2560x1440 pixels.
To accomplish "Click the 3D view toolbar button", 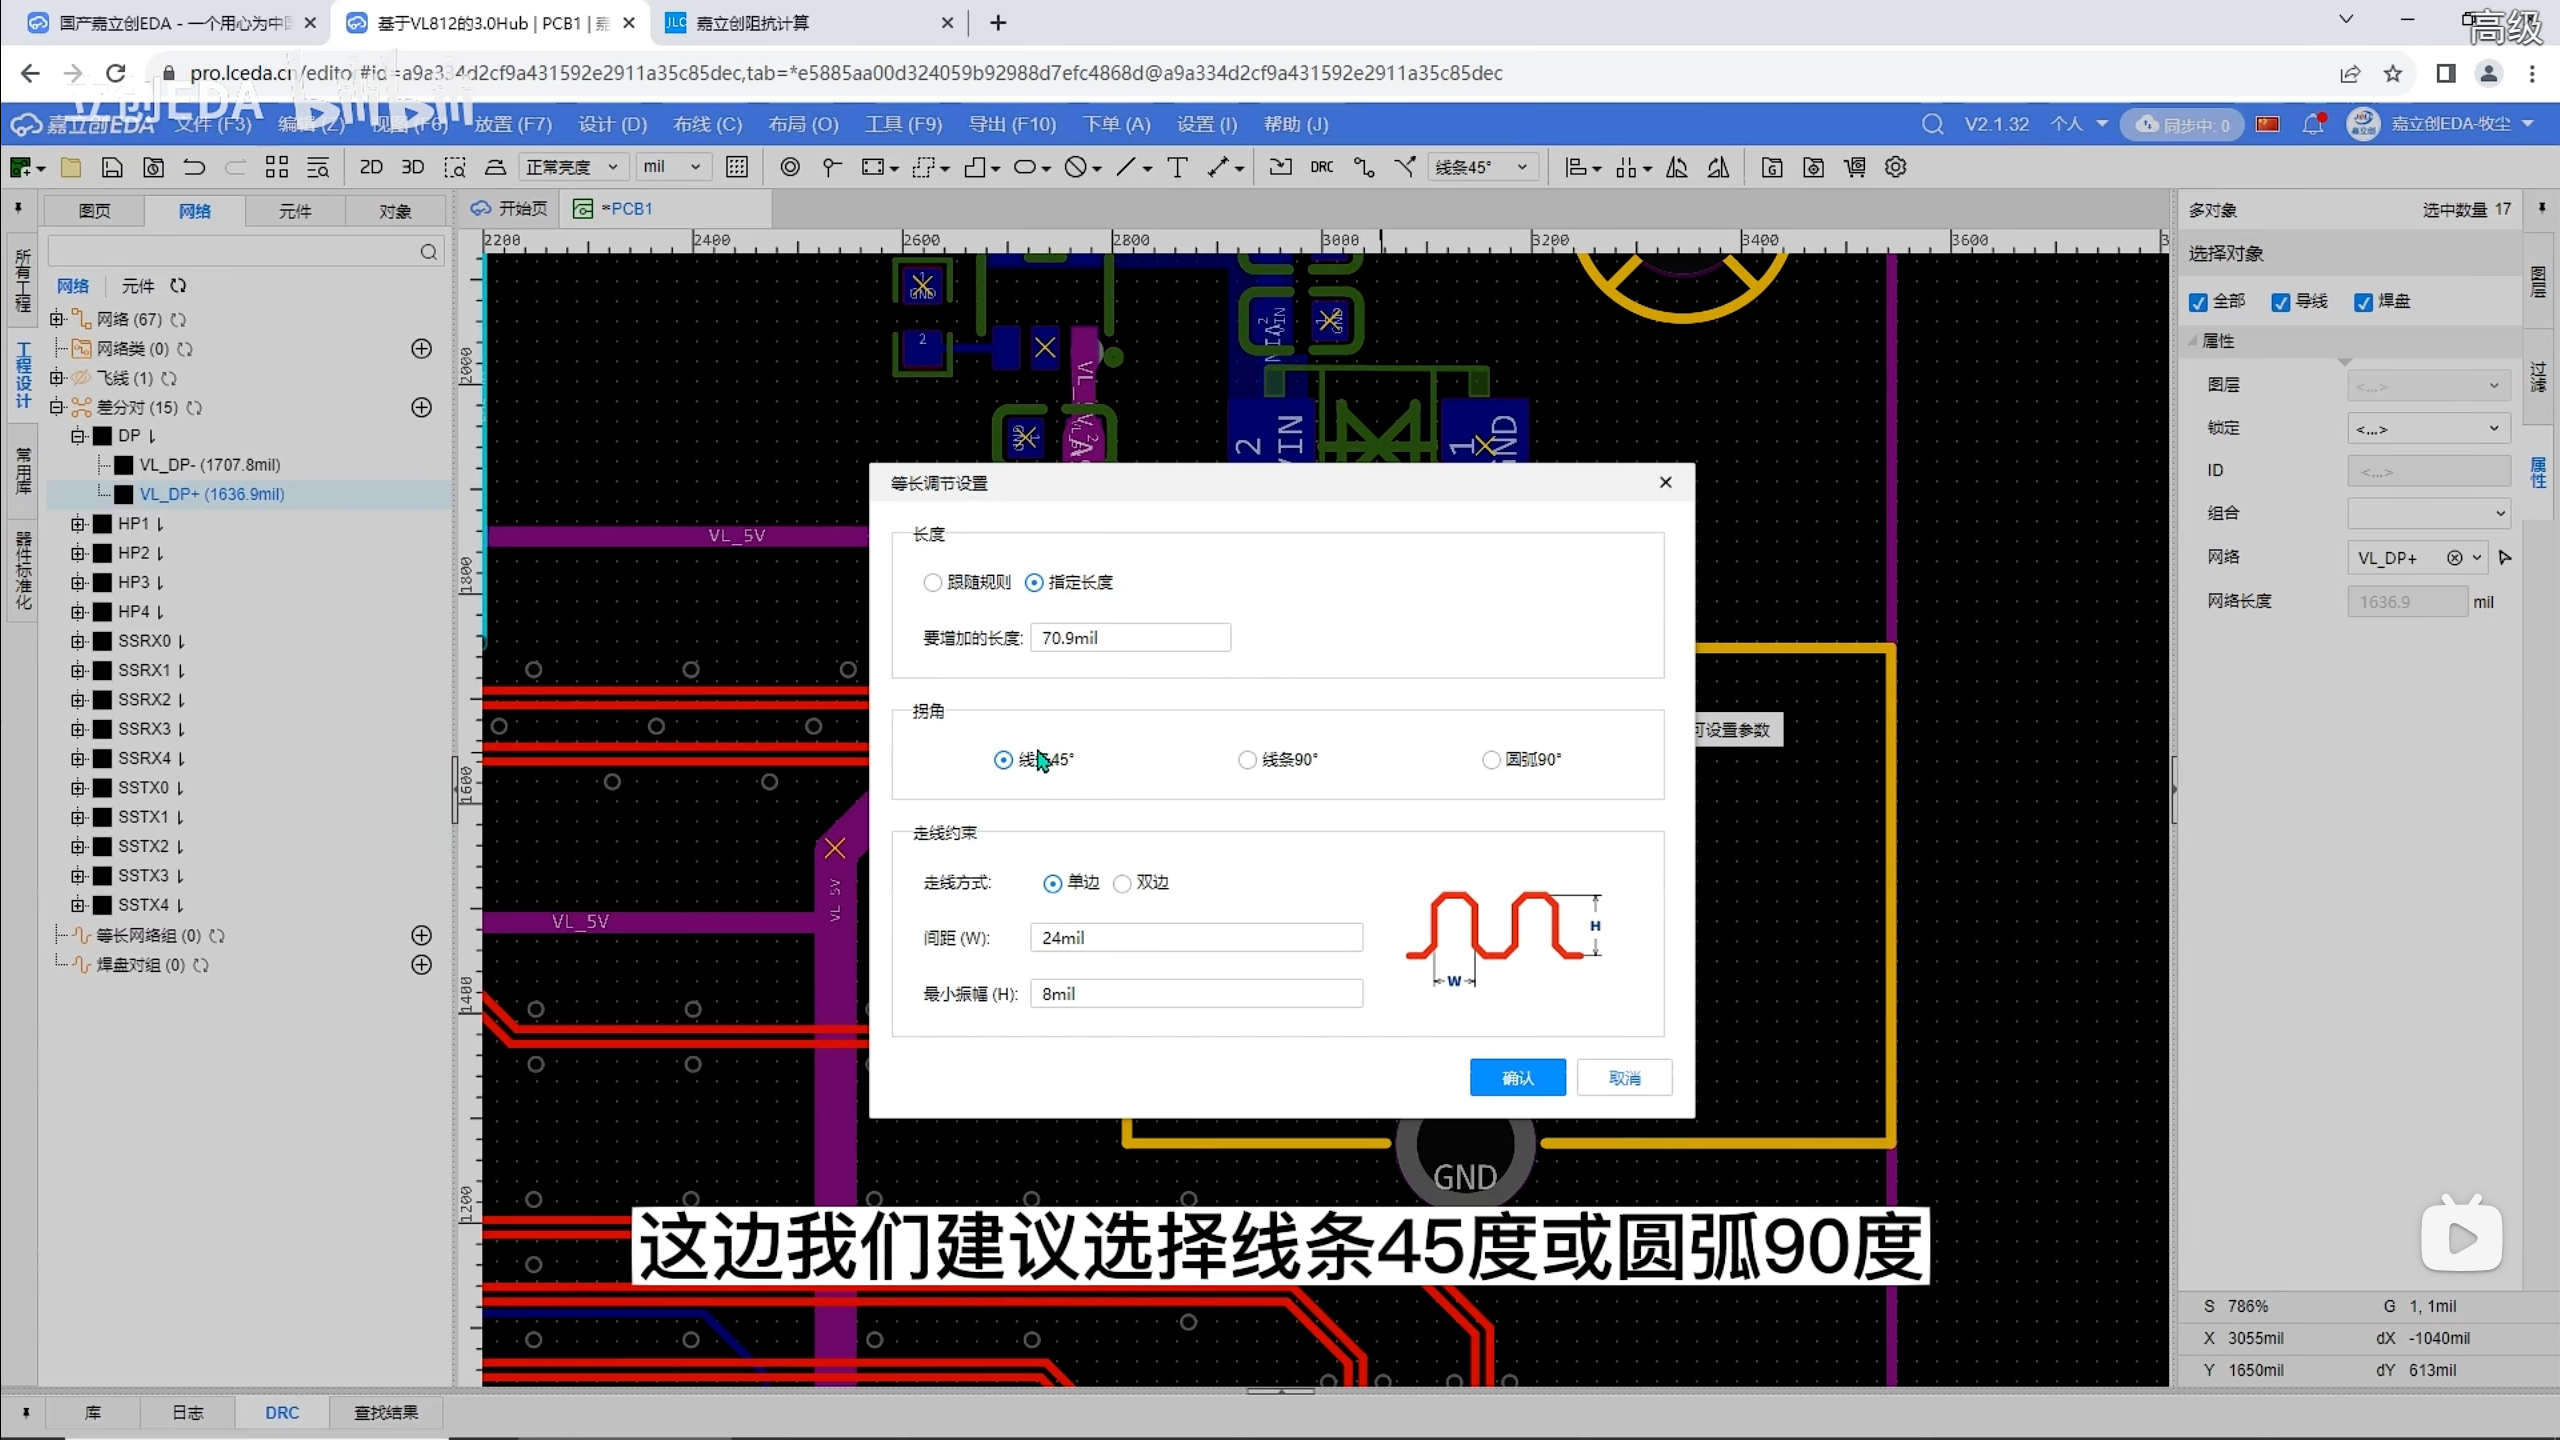I will [412, 167].
